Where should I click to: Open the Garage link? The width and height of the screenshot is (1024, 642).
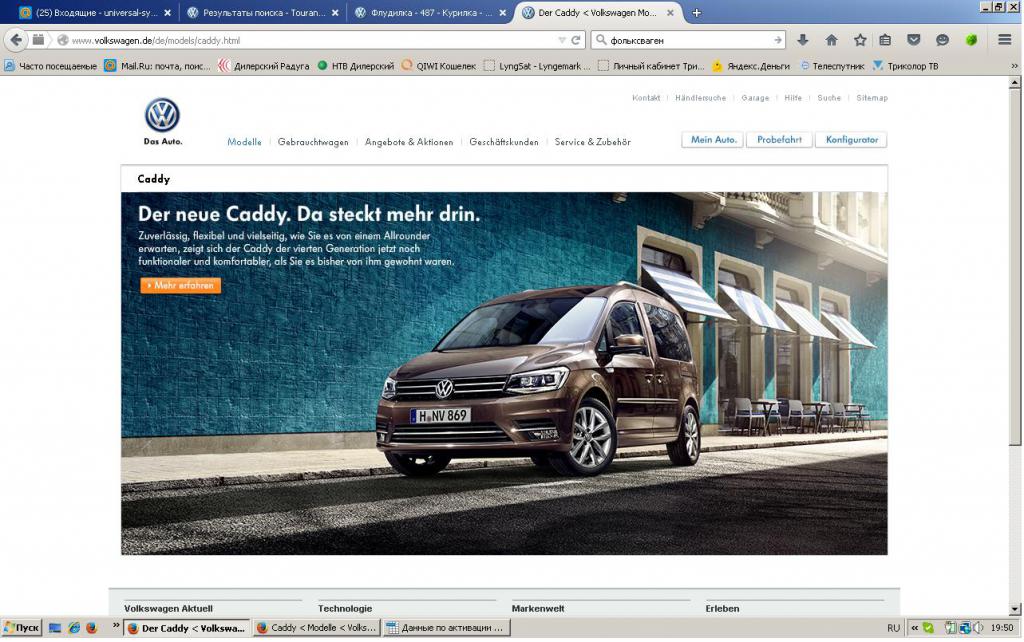755,98
